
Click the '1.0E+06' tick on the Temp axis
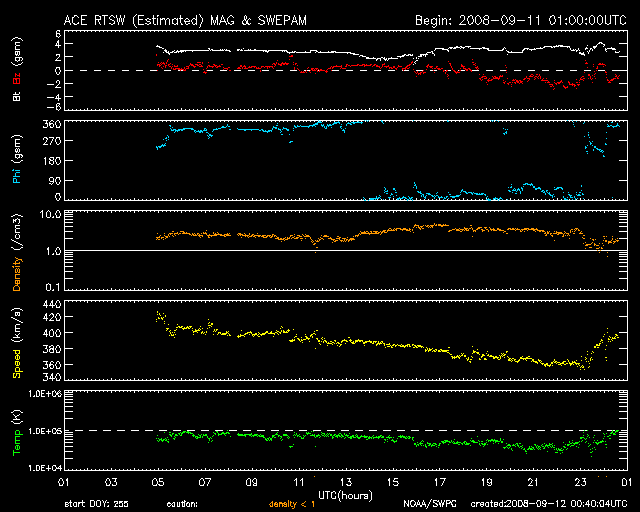[x=45, y=394]
